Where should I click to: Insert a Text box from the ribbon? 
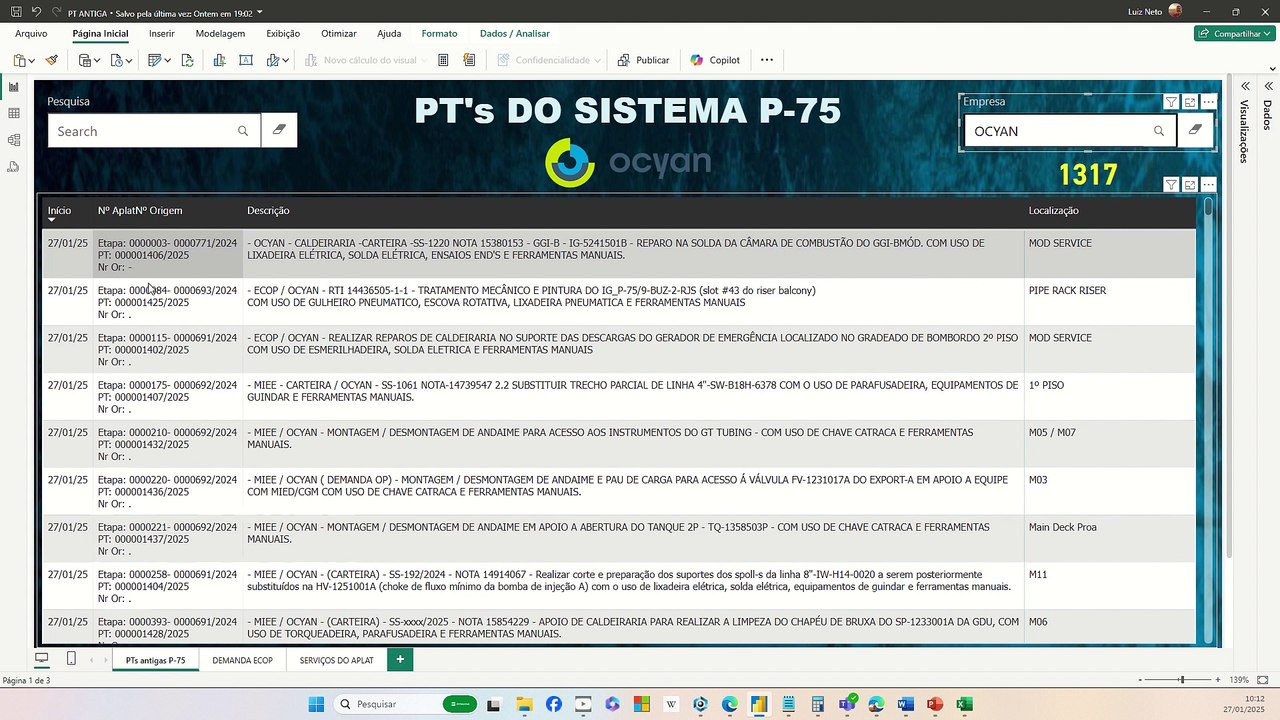click(x=246, y=60)
